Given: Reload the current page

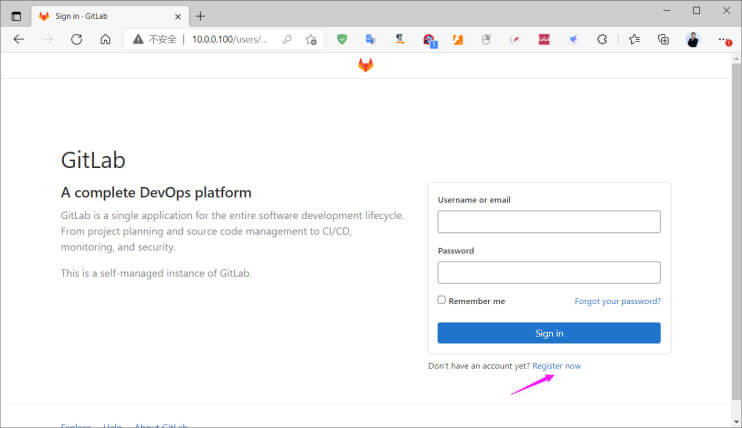Looking at the screenshot, I should pos(77,39).
